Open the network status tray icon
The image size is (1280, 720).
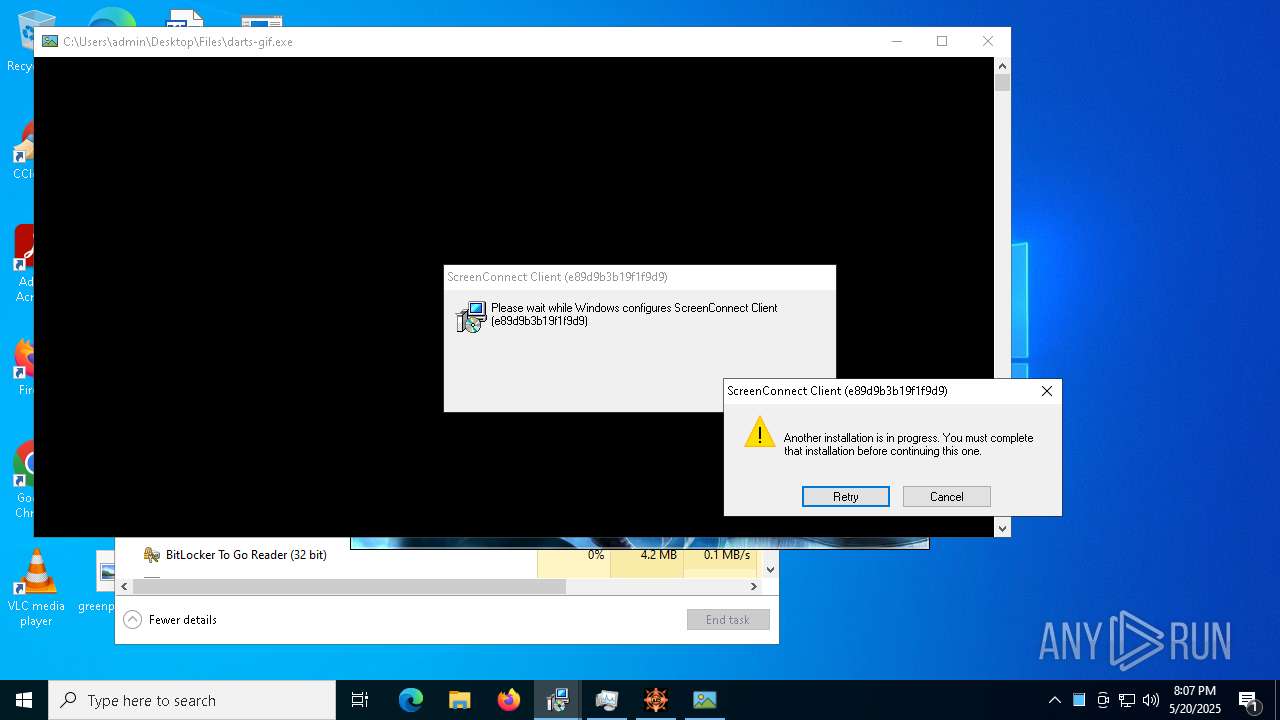tap(1127, 700)
